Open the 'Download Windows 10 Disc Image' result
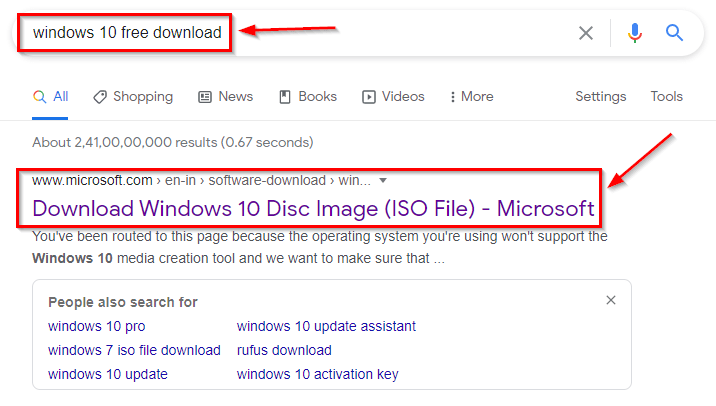Screen dimensions: 716x406 click(x=313, y=209)
